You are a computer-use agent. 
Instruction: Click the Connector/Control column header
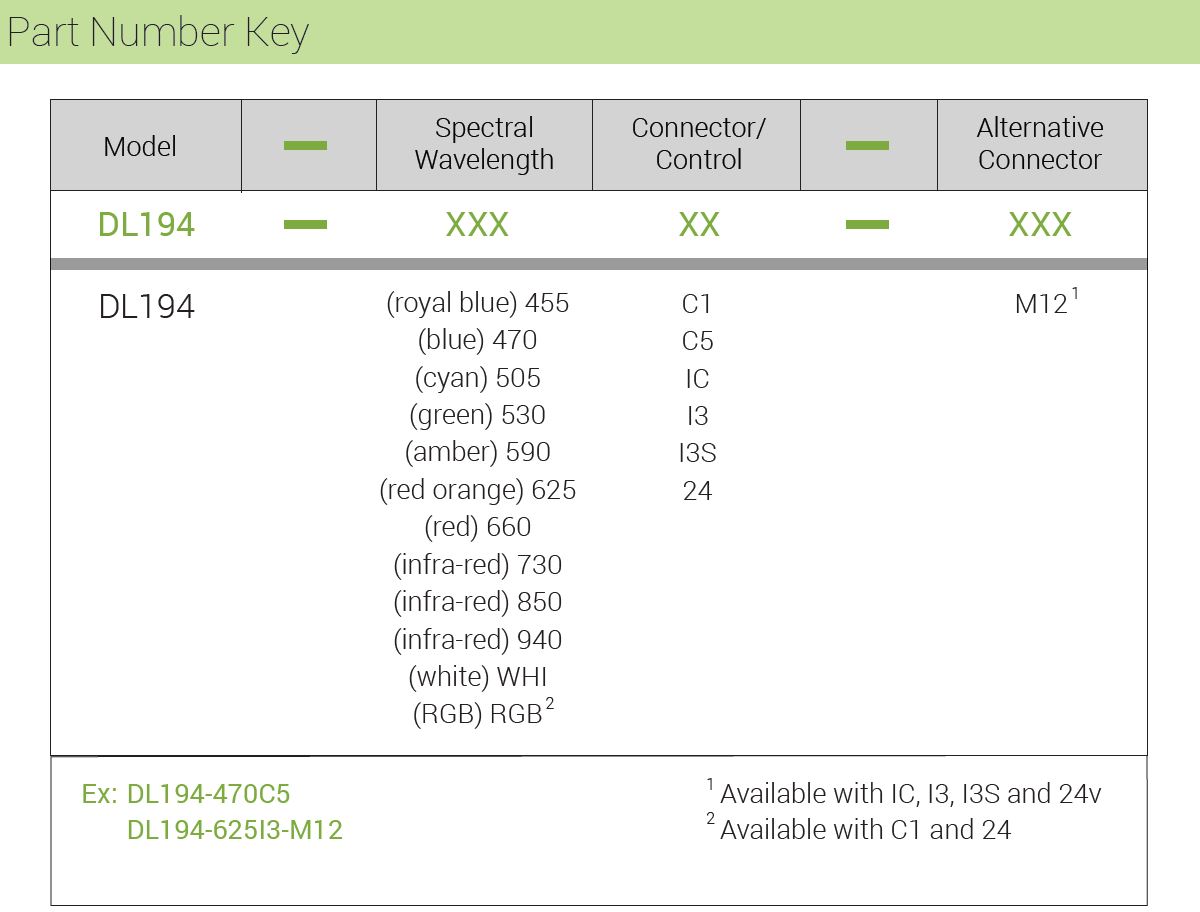[698, 144]
